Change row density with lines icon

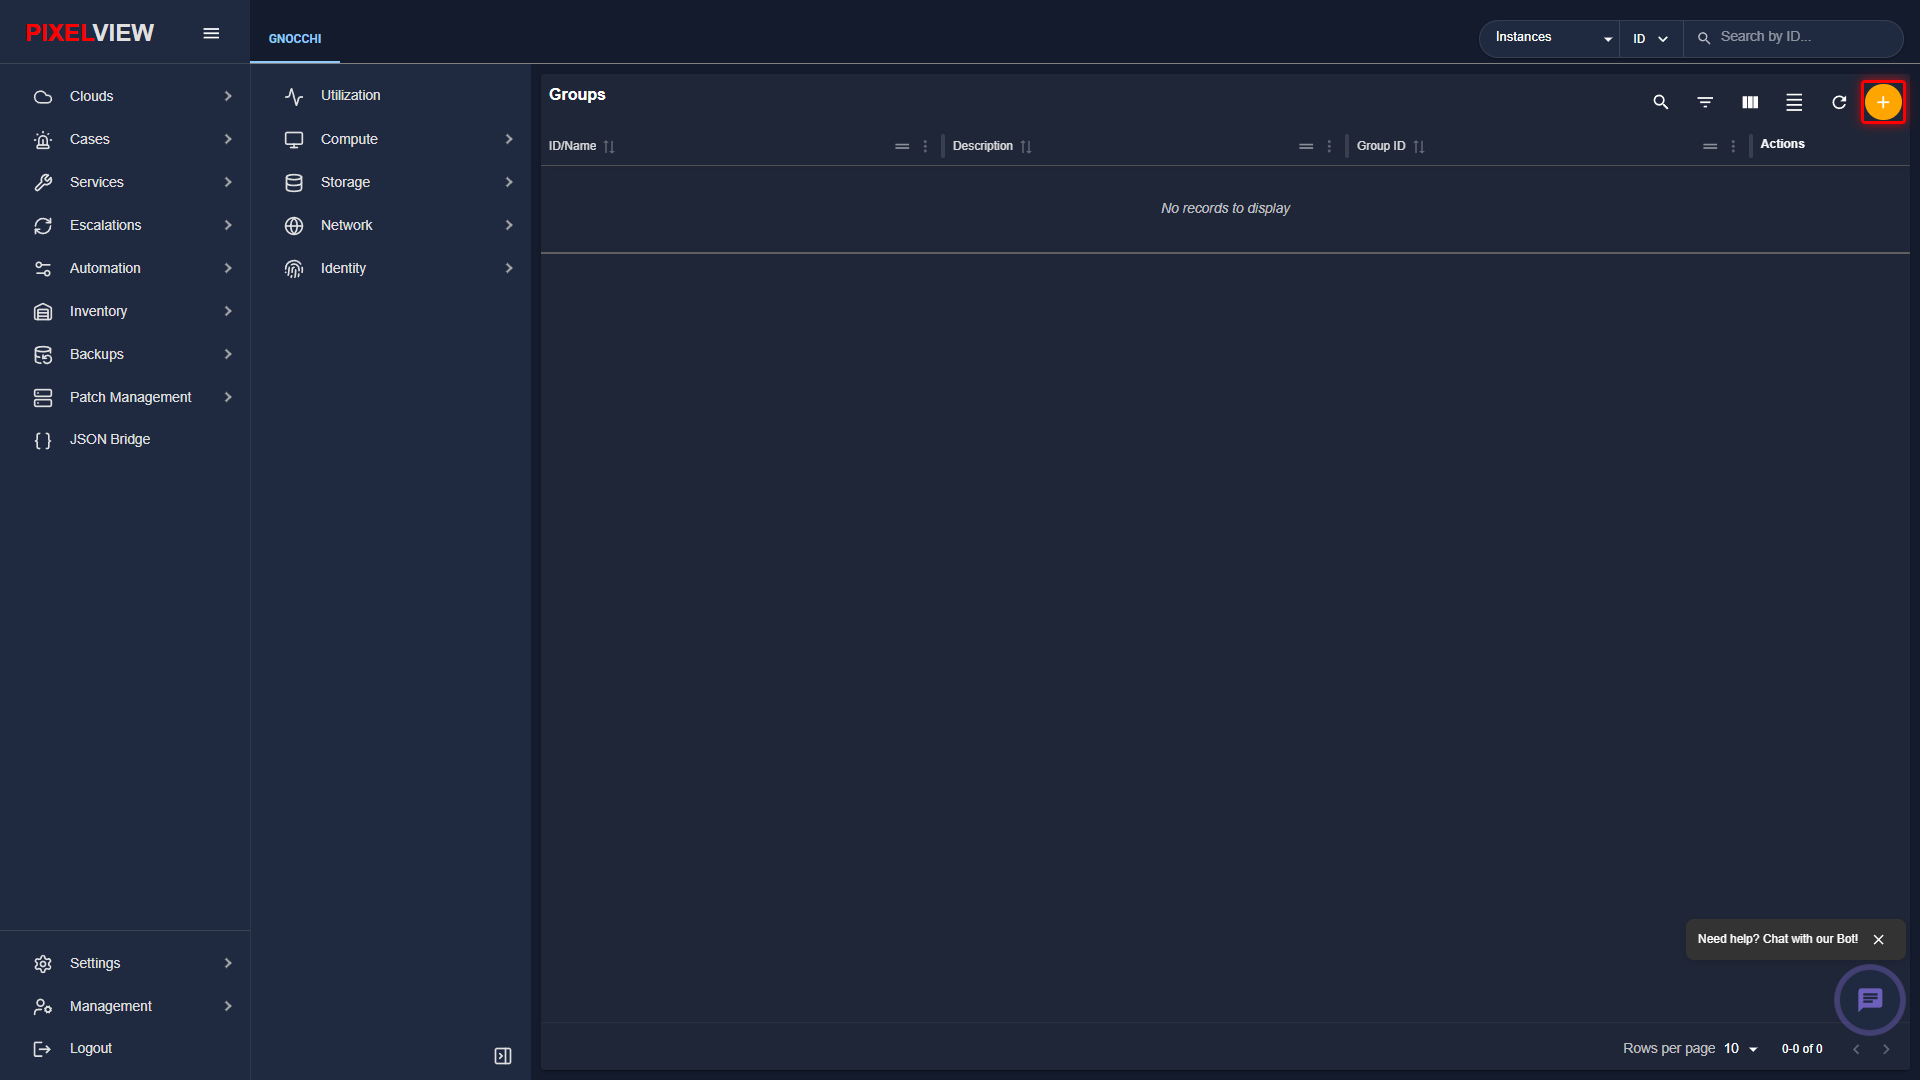tap(1794, 102)
